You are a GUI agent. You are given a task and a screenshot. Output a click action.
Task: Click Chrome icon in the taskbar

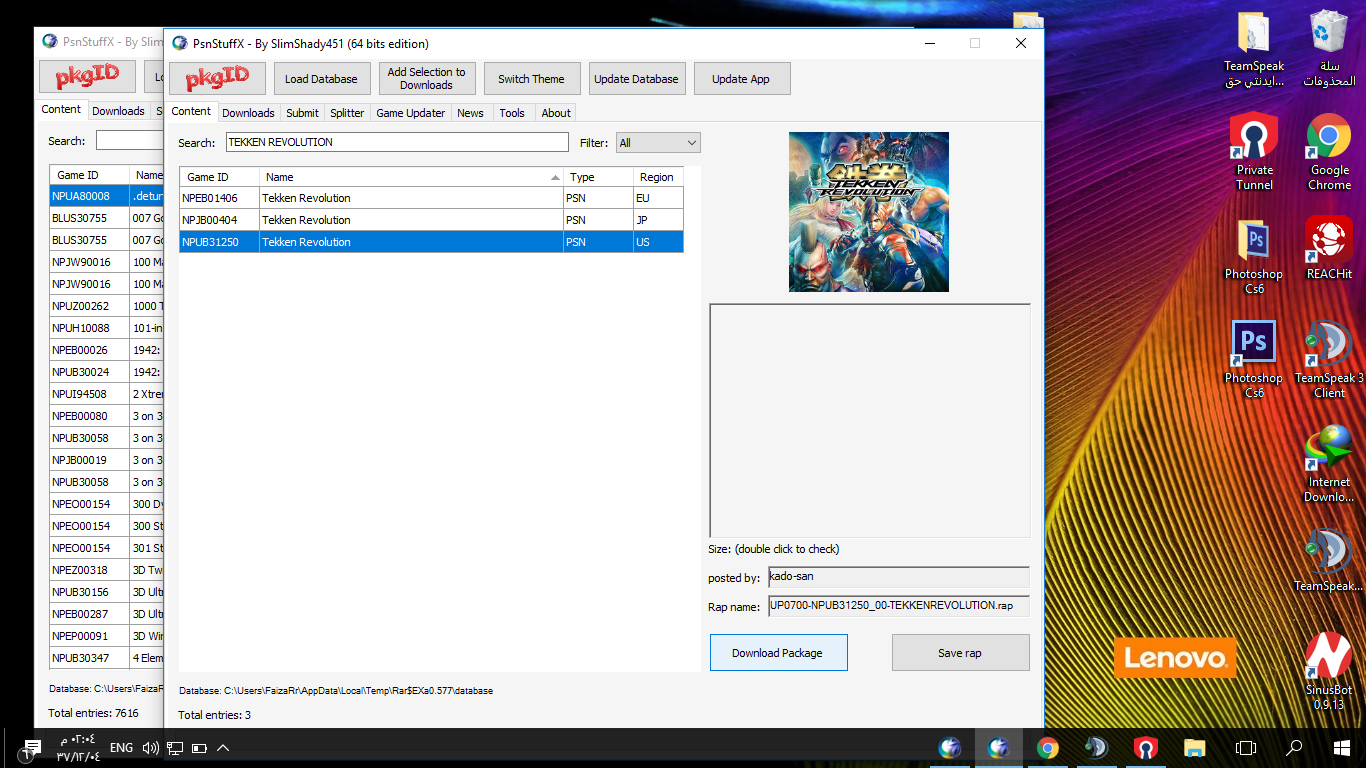[1047, 748]
